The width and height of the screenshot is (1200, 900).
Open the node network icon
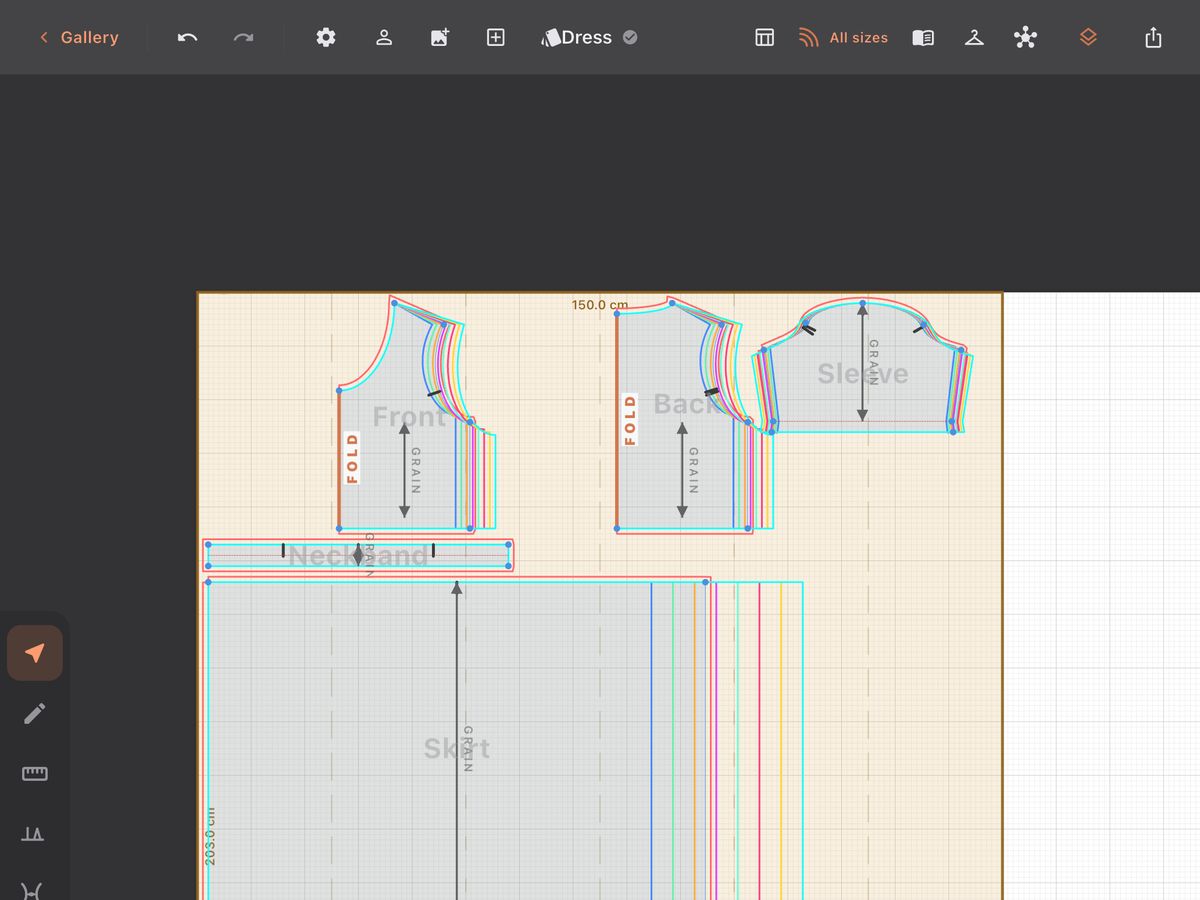click(1025, 37)
